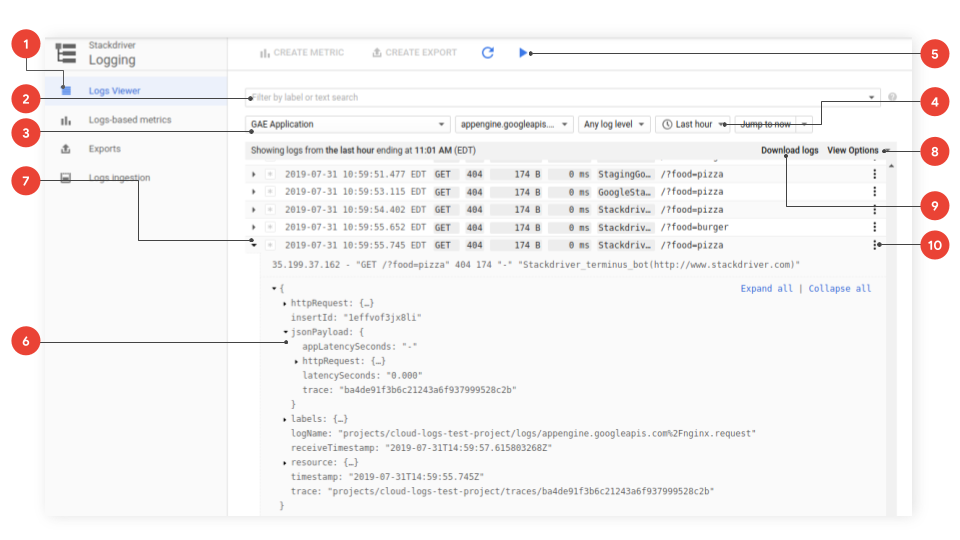Click the /?food=burger request path
This screenshot has width=960, height=540.
click(694, 227)
